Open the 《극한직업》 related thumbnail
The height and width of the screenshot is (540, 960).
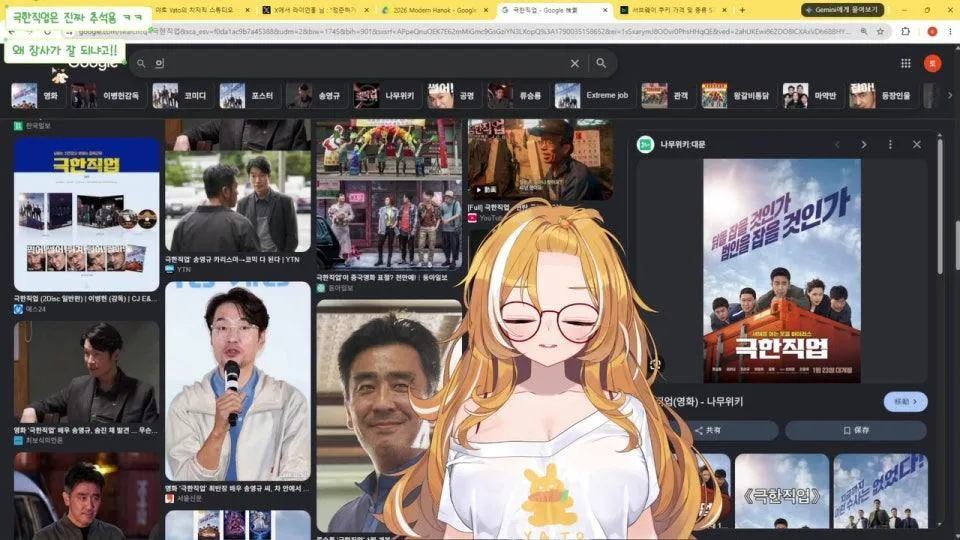[782, 490]
